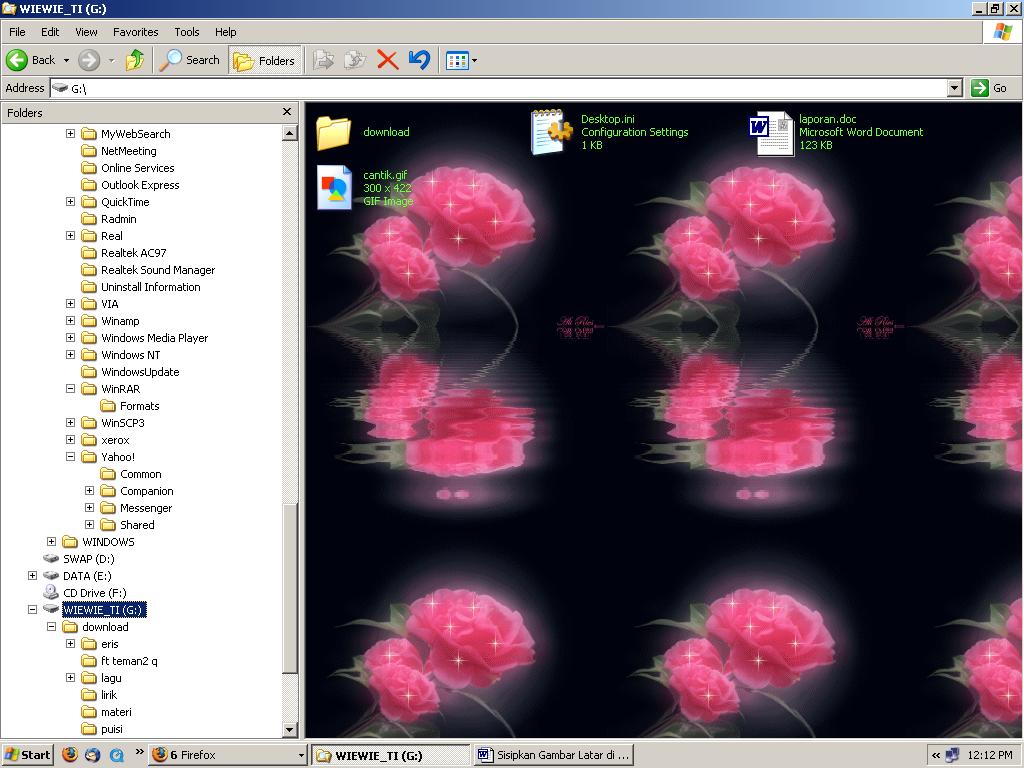Click the blue Undo icon
The image size is (1024, 768).
click(419, 60)
